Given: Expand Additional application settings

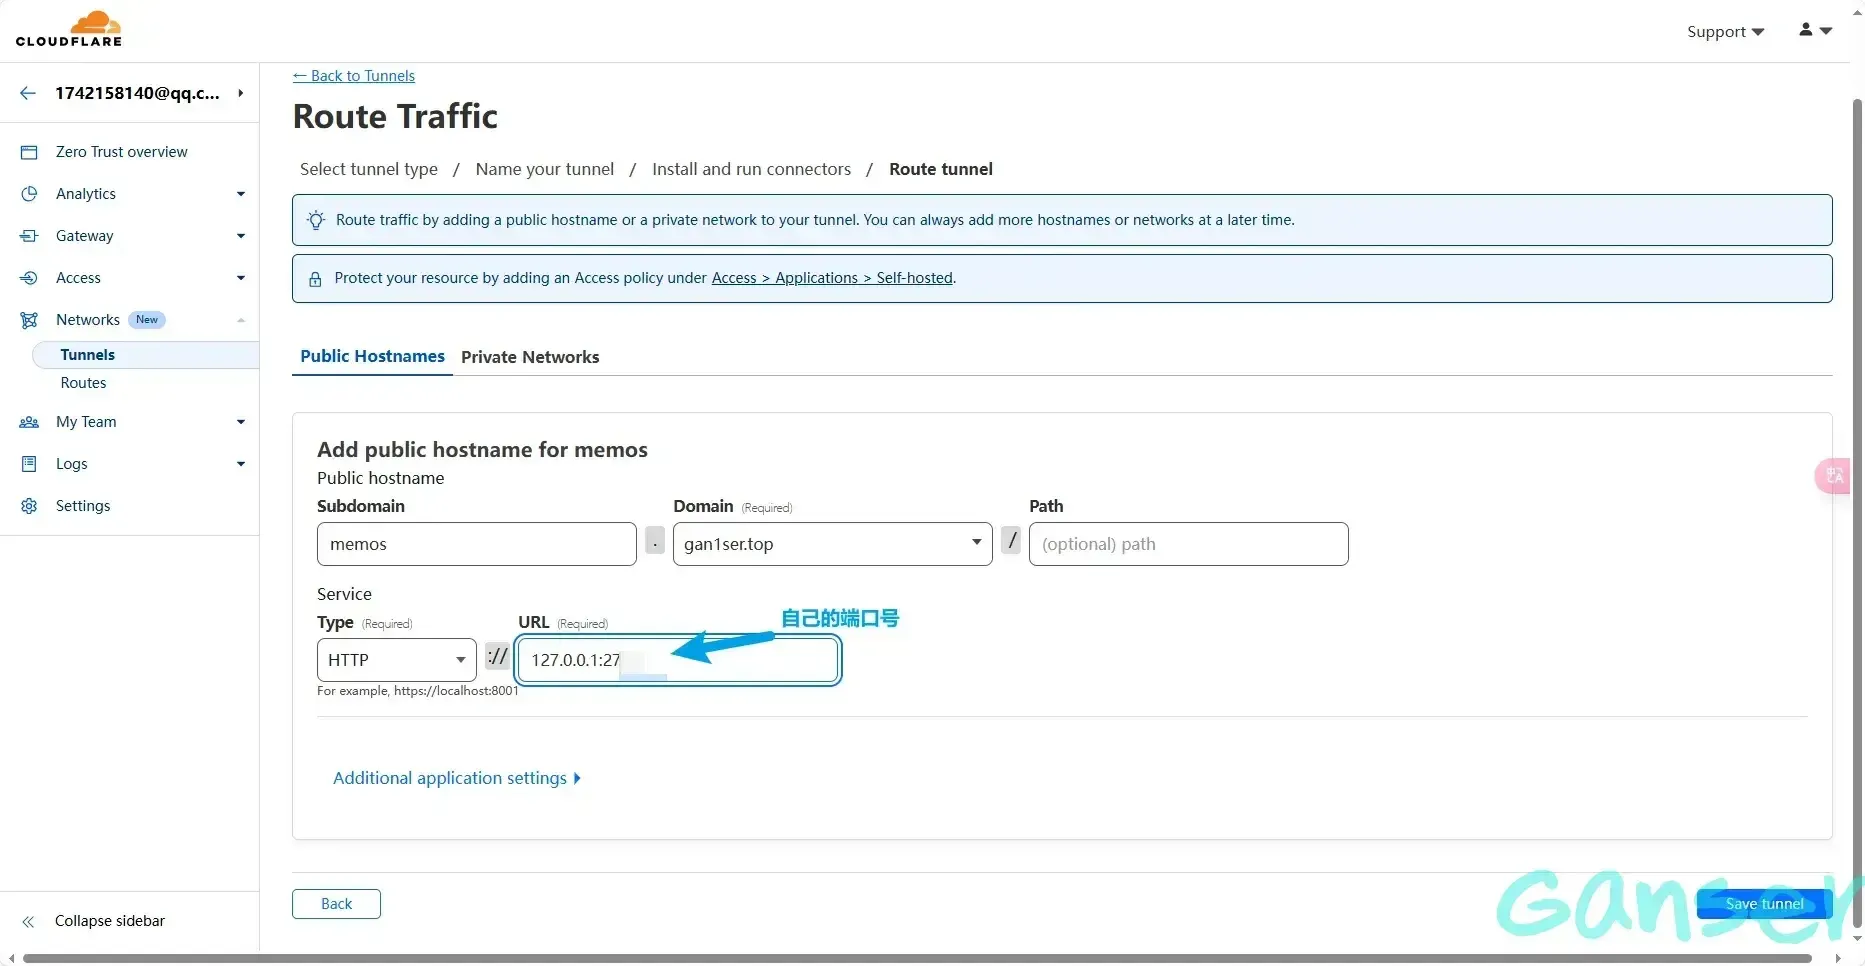Looking at the screenshot, I should coord(456,778).
